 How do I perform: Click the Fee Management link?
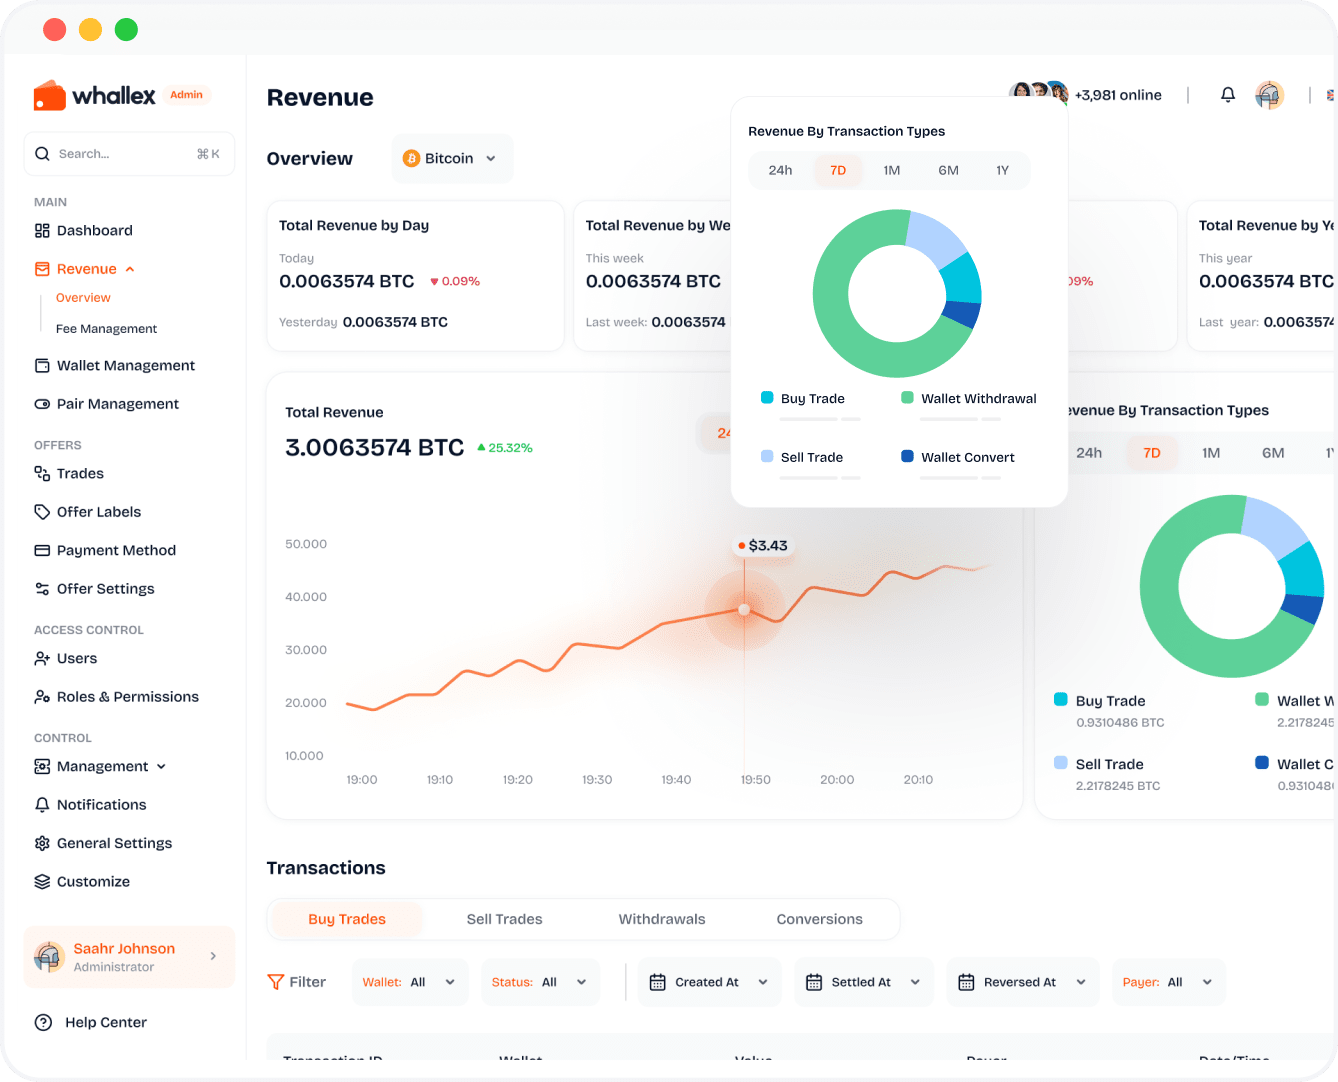[106, 328]
